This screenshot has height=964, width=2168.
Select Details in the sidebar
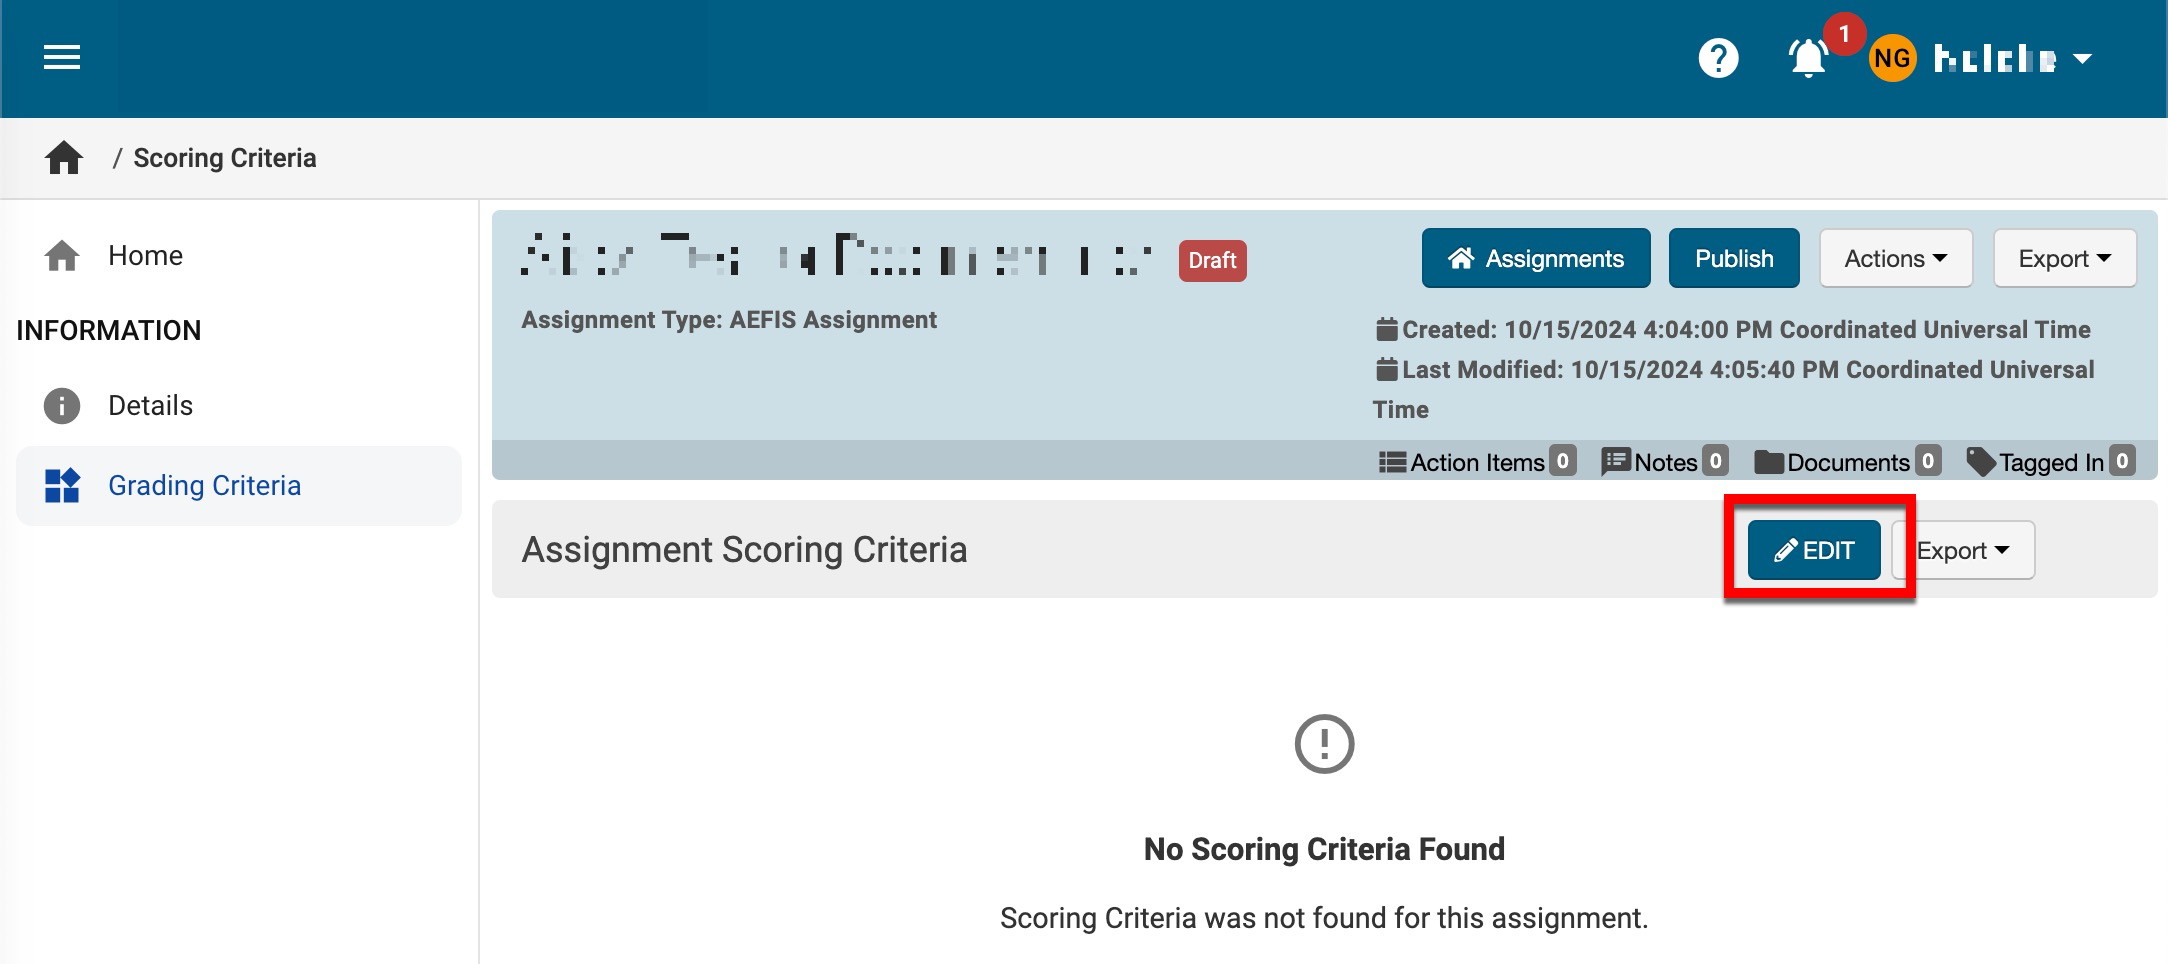point(150,406)
